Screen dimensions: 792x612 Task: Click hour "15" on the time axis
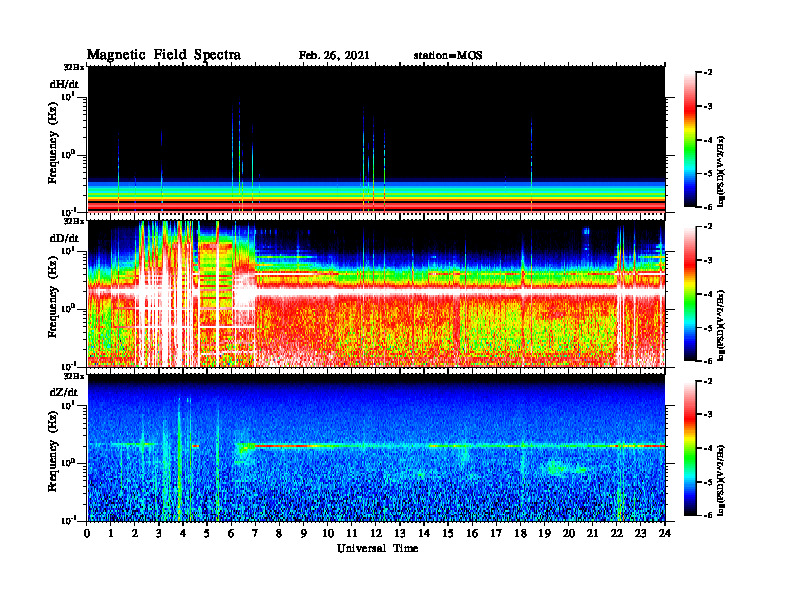pyautogui.click(x=448, y=534)
